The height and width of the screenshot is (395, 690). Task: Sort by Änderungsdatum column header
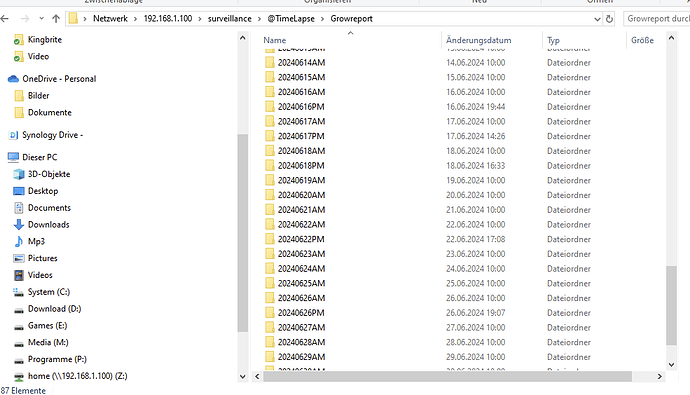(x=479, y=40)
